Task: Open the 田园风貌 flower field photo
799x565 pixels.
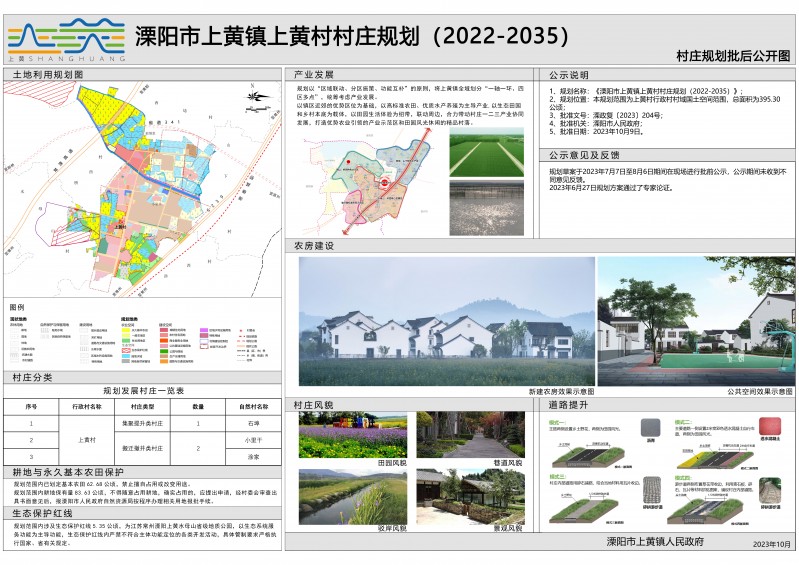Action: (x=353, y=435)
